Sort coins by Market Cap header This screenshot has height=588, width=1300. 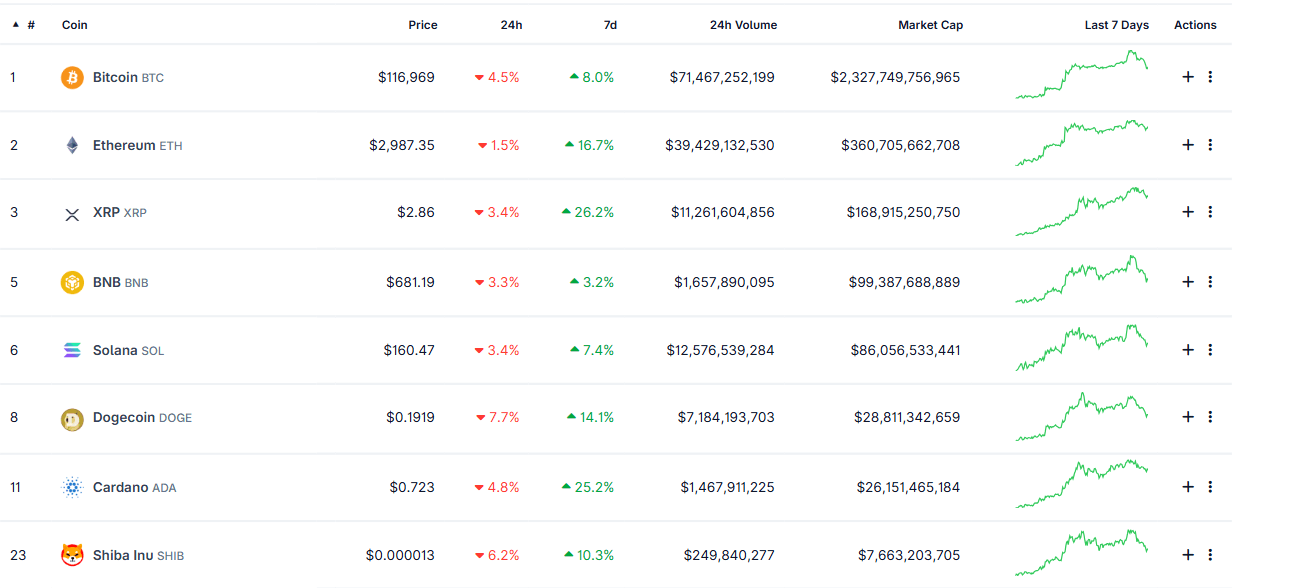click(930, 25)
